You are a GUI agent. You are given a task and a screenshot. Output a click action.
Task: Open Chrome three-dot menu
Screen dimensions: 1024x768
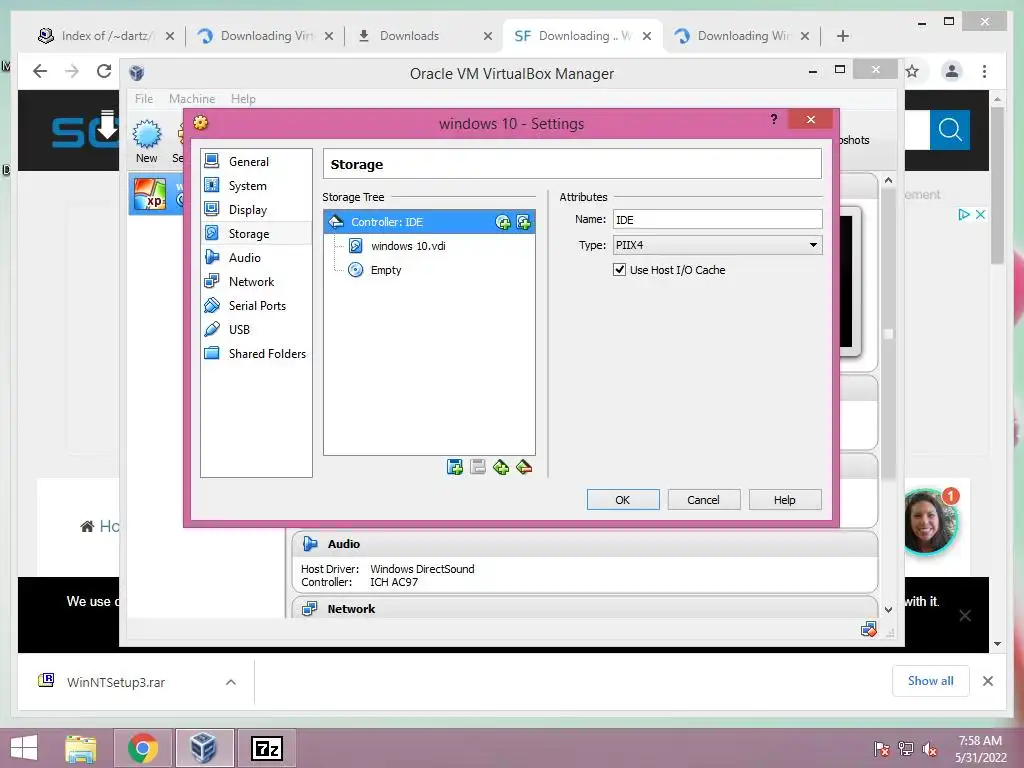point(984,71)
